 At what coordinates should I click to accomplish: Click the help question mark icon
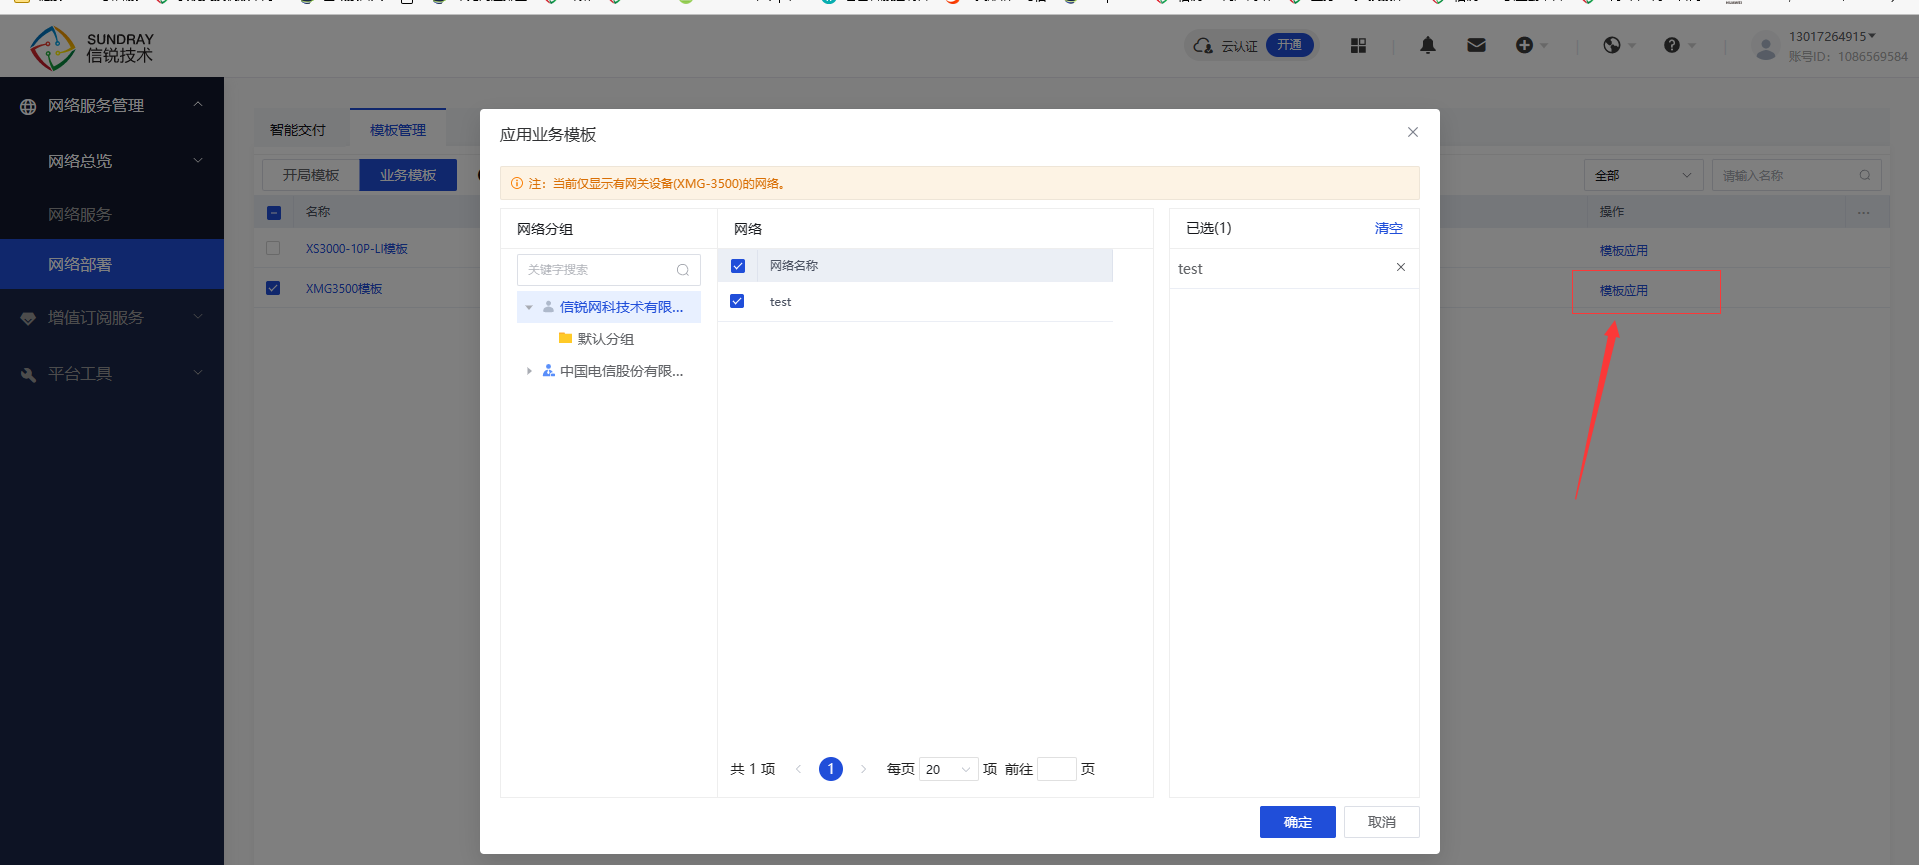[1672, 45]
